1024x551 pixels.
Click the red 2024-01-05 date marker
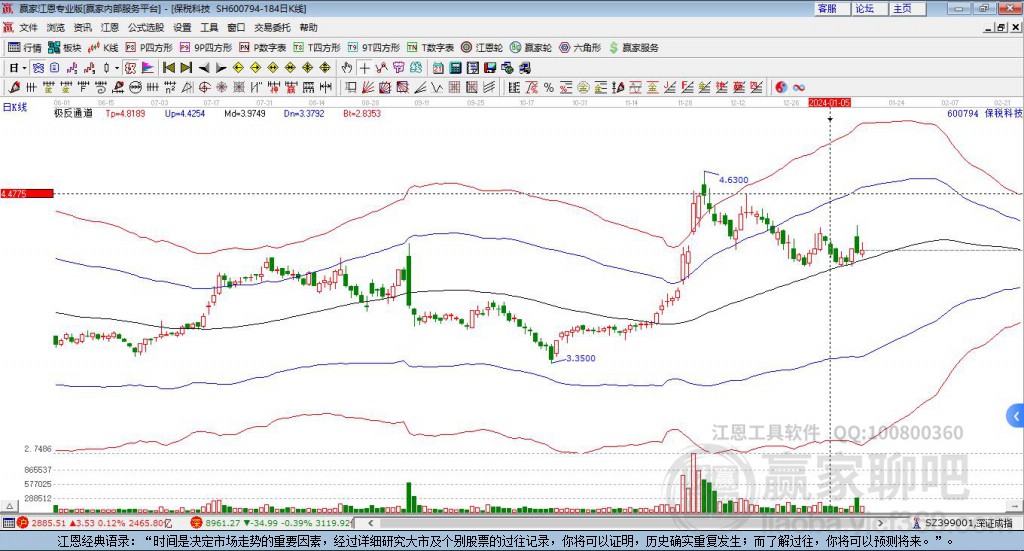tap(829, 102)
